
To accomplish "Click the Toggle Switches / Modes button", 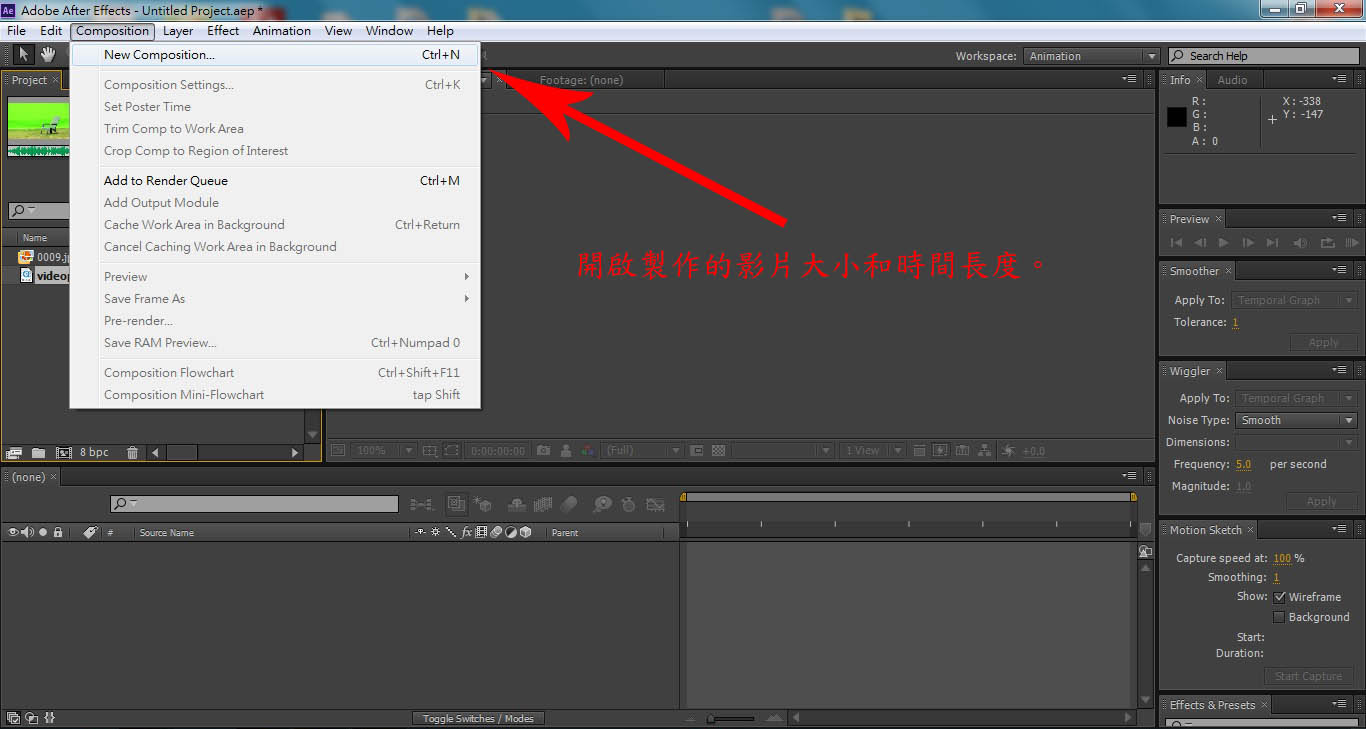I will (478, 718).
